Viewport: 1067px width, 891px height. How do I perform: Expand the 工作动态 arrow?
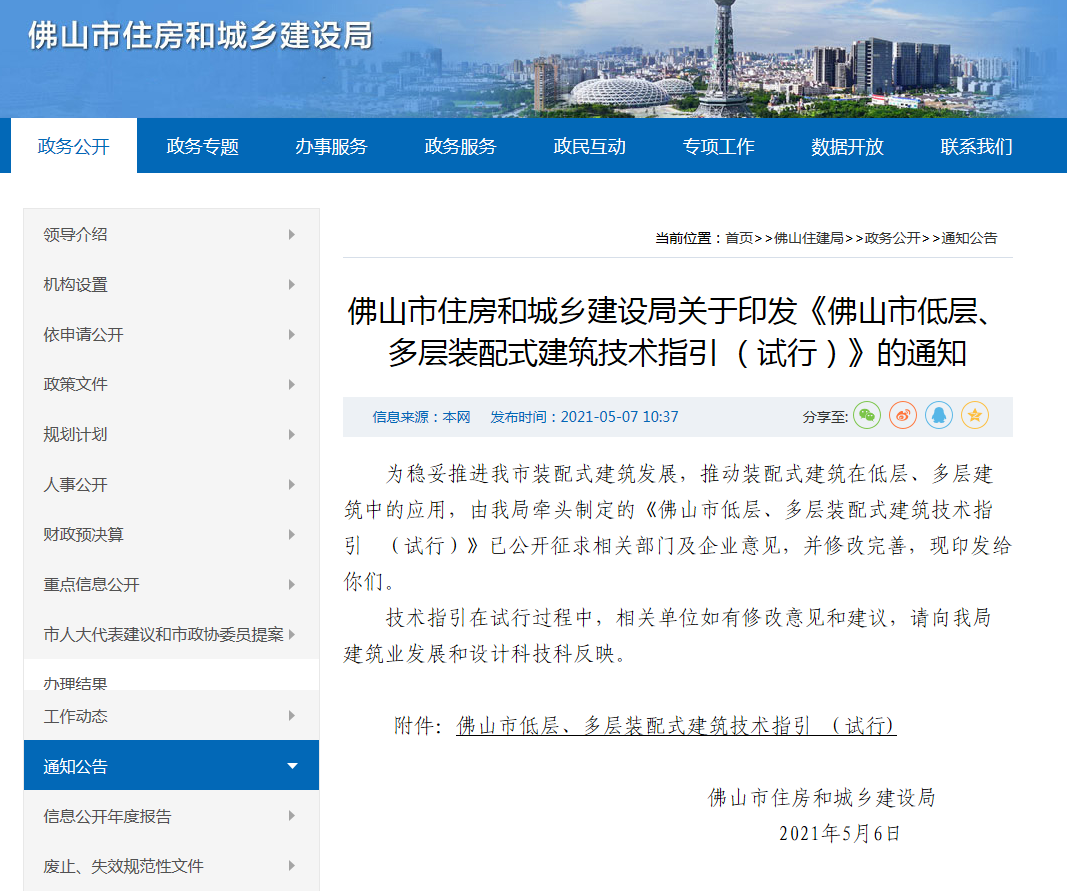click(x=292, y=715)
